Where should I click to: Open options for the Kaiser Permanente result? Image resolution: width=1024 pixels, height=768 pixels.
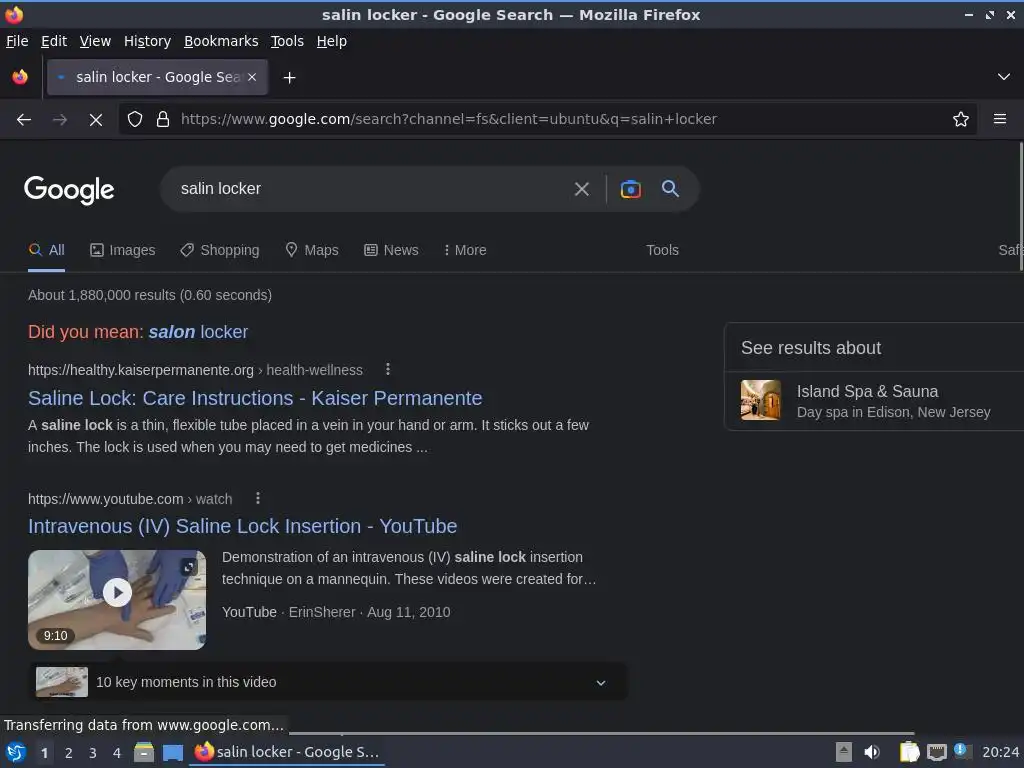[388, 370]
